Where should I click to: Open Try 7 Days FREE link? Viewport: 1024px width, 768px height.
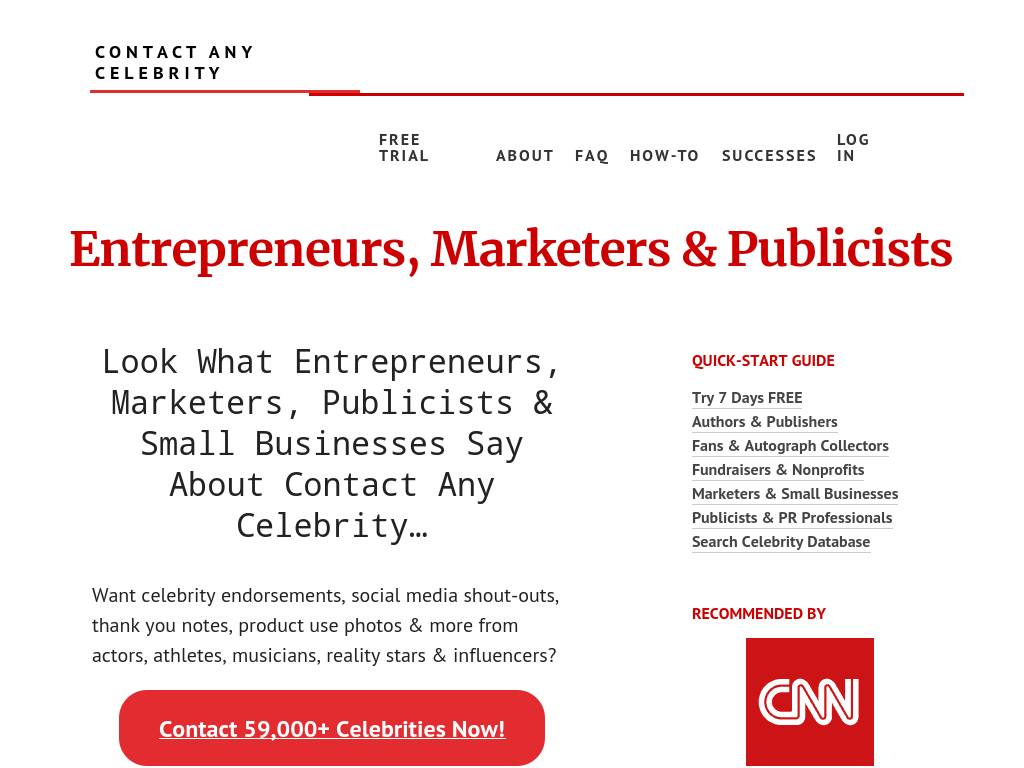(747, 398)
